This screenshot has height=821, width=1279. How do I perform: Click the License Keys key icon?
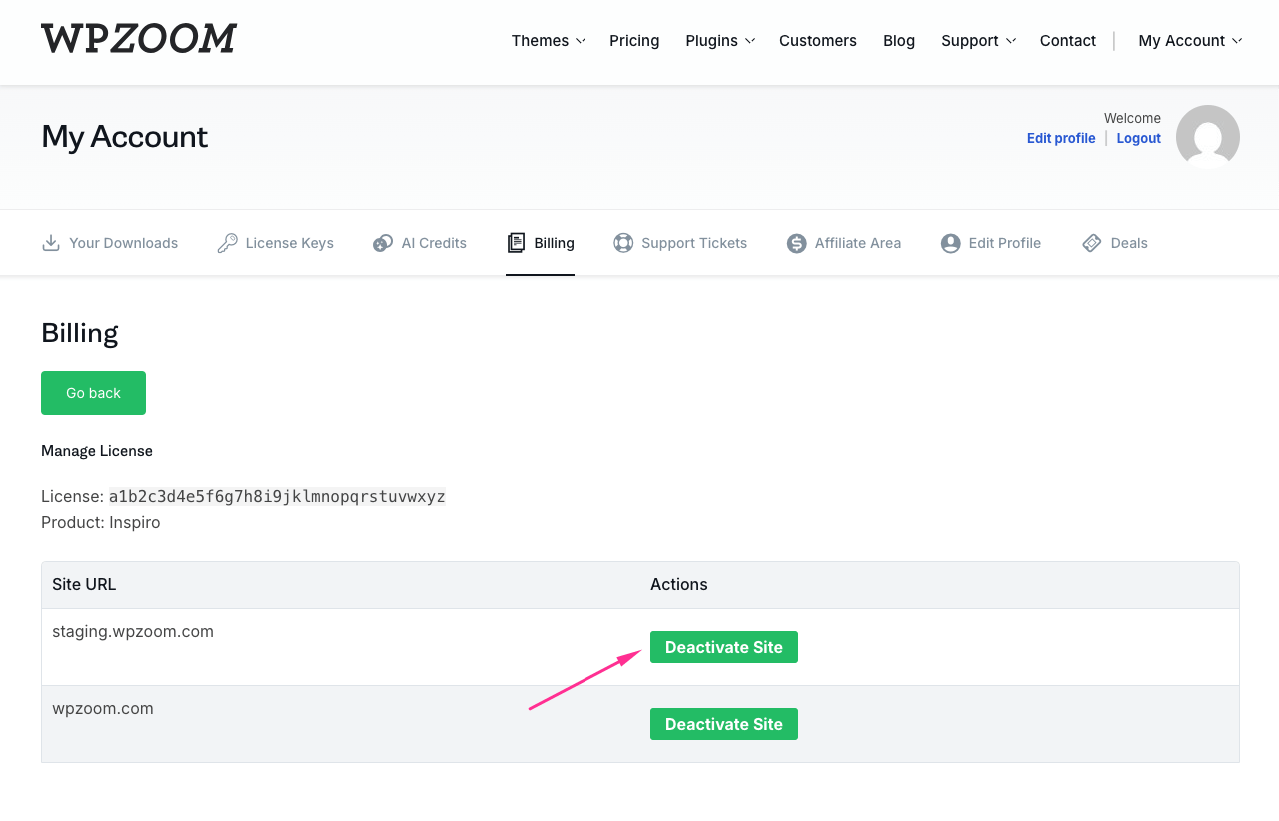[x=227, y=243]
